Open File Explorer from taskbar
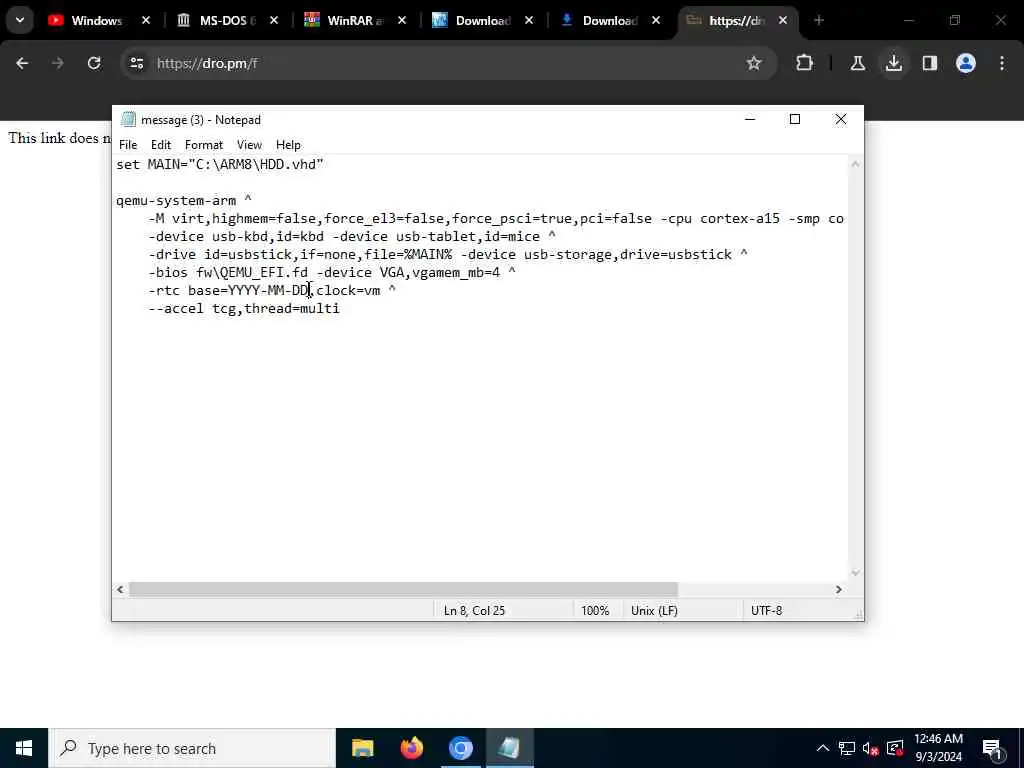The image size is (1024, 768). pyautogui.click(x=362, y=748)
